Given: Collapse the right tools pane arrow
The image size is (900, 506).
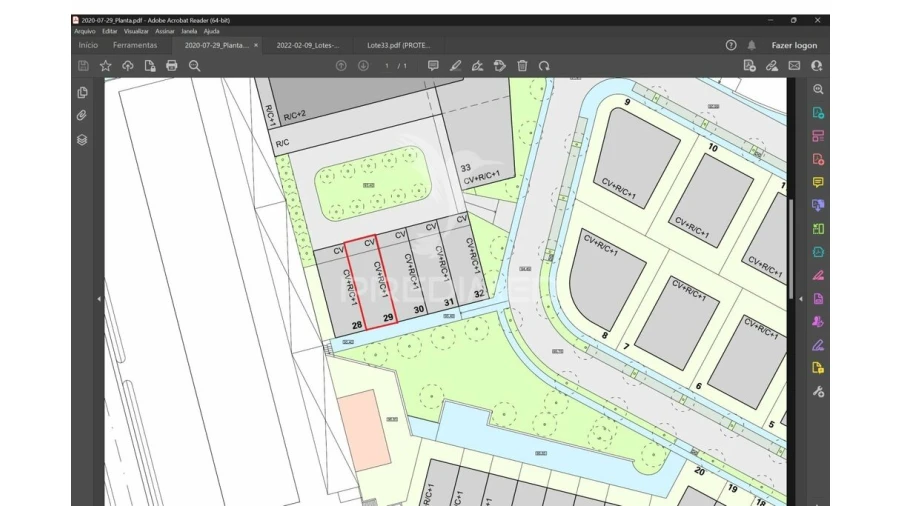Looking at the screenshot, I should [x=800, y=299].
